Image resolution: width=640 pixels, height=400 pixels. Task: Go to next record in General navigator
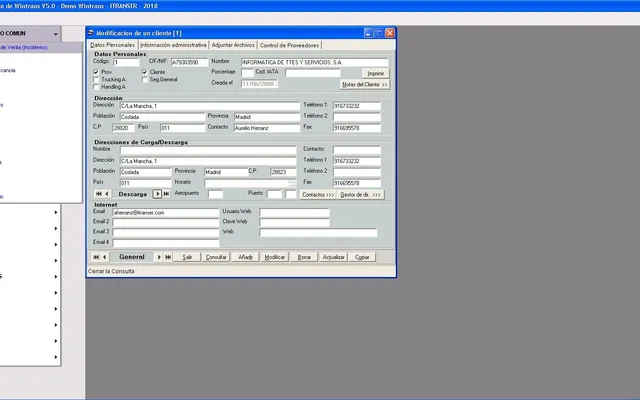pyautogui.click(x=159, y=257)
